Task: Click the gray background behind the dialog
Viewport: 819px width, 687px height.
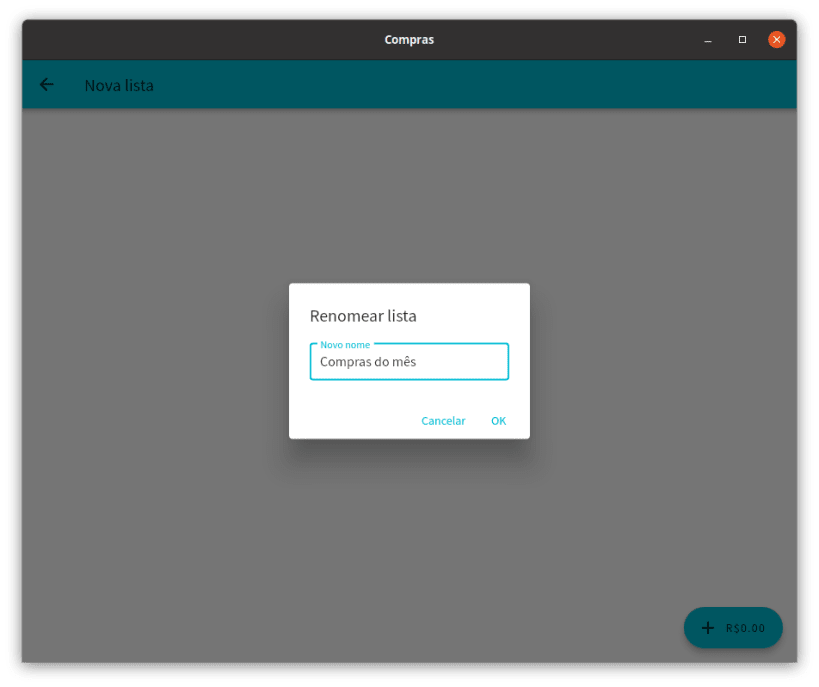Action: click(x=150, y=500)
